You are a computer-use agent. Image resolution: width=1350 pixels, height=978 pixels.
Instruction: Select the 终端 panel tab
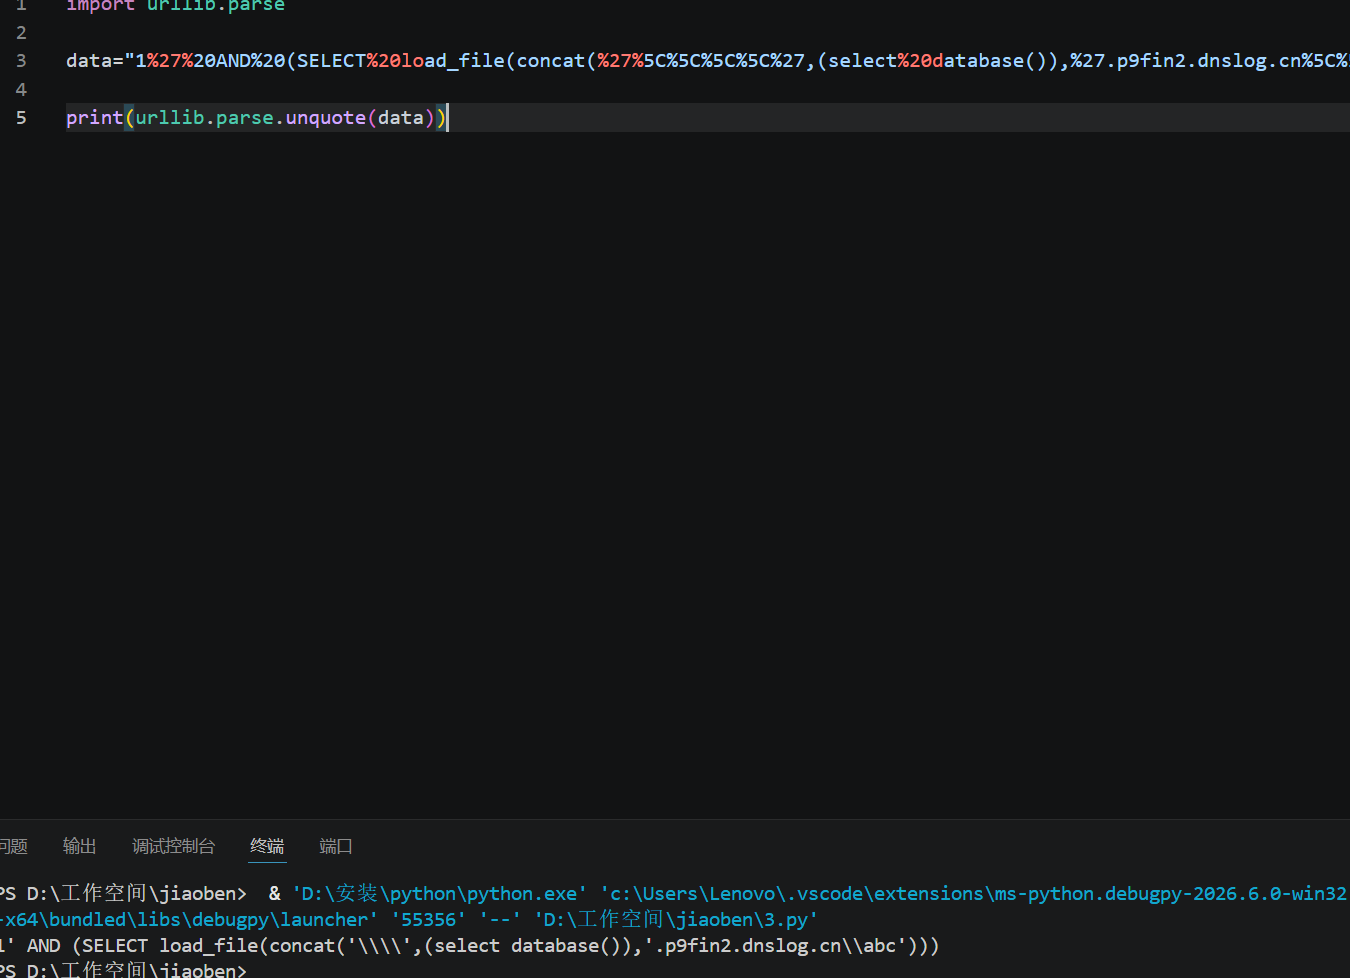(x=267, y=846)
